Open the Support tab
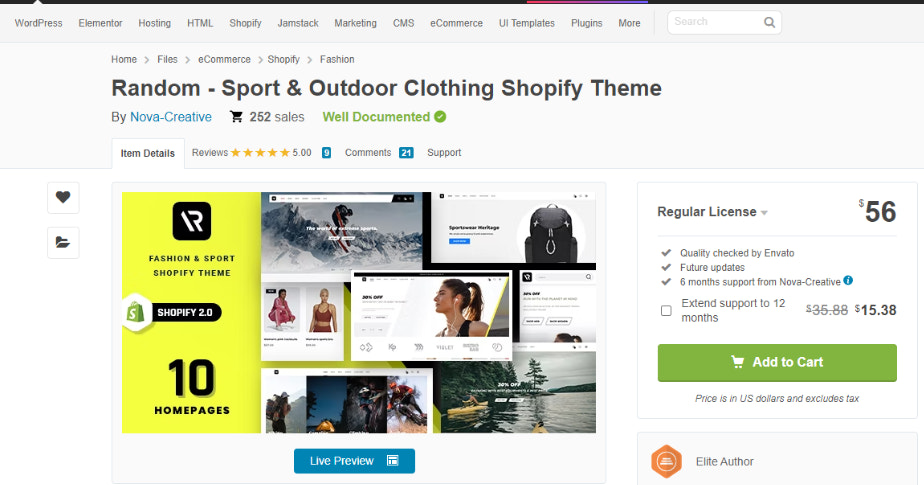The height and width of the screenshot is (485, 924). tap(444, 153)
